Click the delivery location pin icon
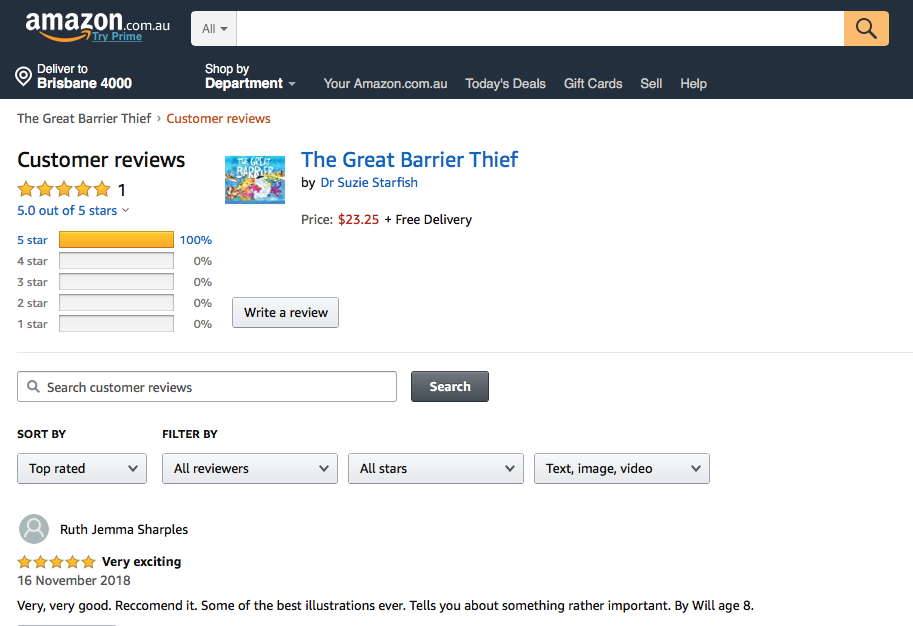 [24, 77]
